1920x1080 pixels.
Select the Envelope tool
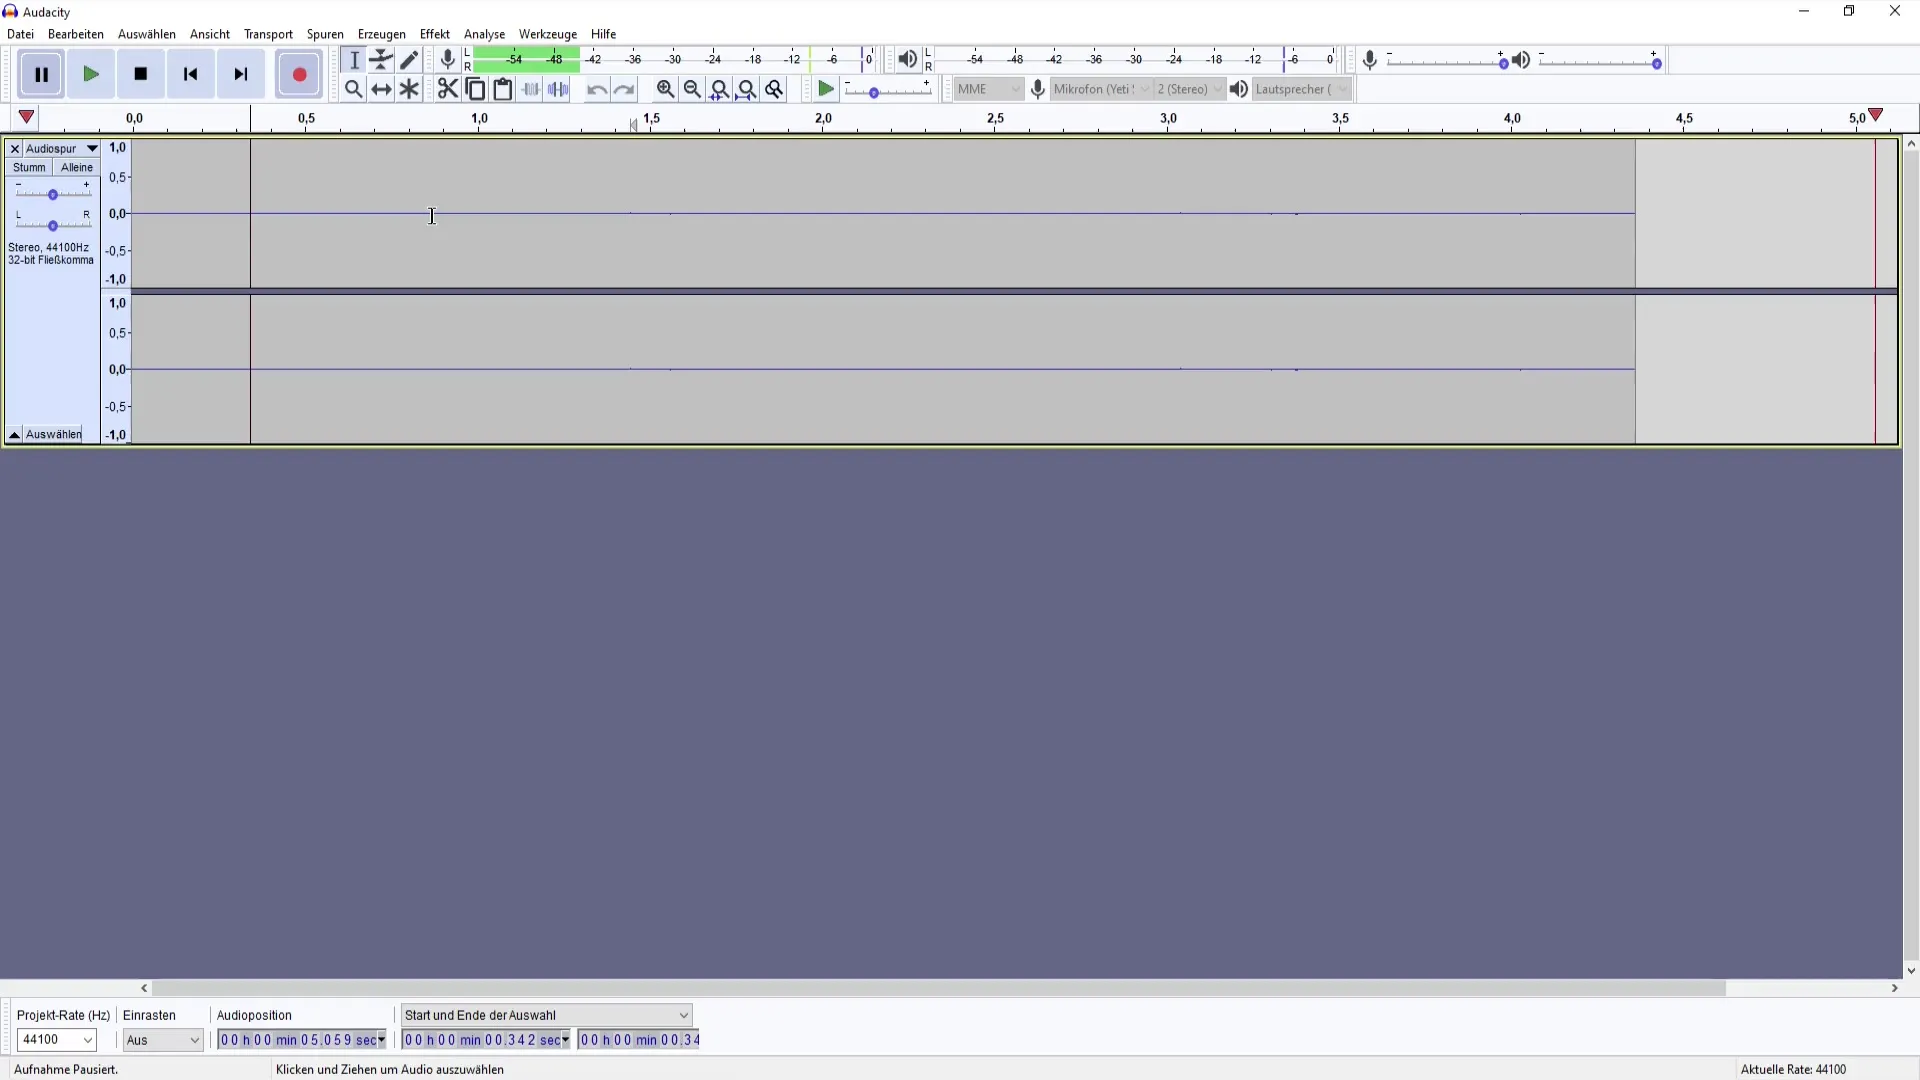pos(381,60)
